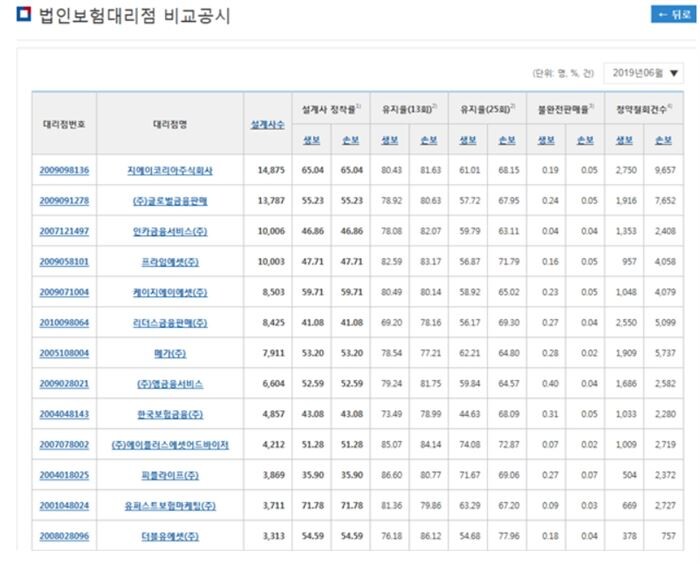Open the 더블유에셋(주) agency link
Image resolution: width=700 pixels, height=564 pixels.
click(x=170, y=536)
